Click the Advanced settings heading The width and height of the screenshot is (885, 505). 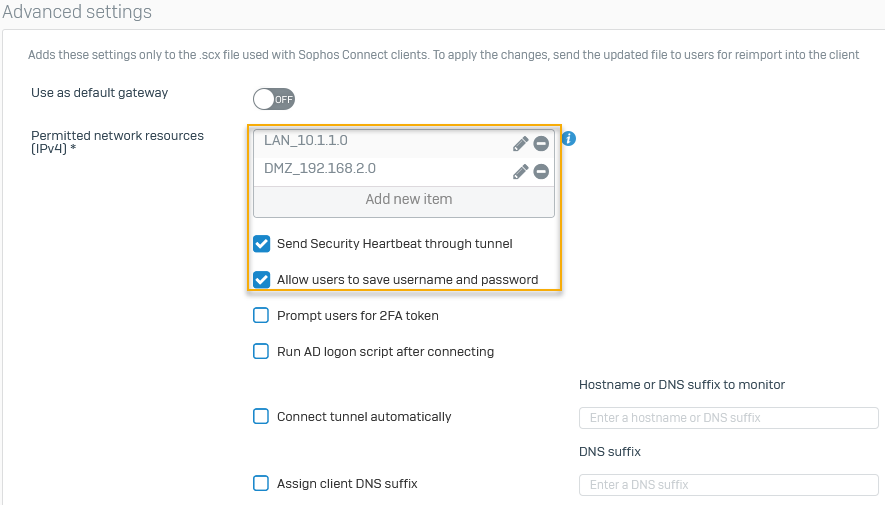pos(77,13)
